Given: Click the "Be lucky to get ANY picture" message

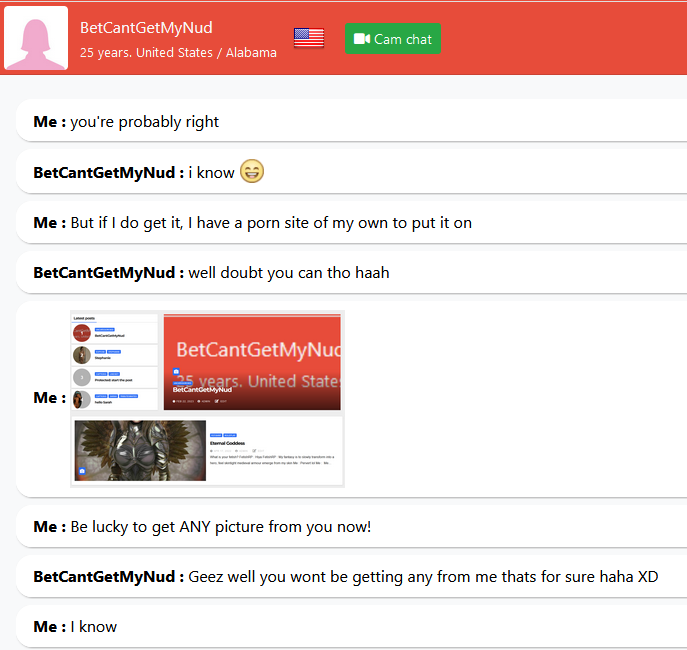Looking at the screenshot, I should pyautogui.click(x=220, y=526).
